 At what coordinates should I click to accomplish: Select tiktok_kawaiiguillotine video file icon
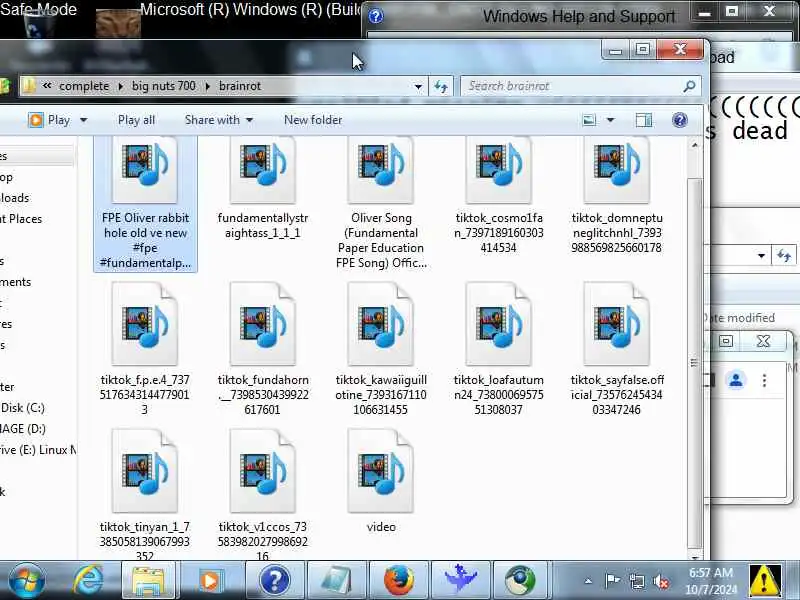coord(381,323)
